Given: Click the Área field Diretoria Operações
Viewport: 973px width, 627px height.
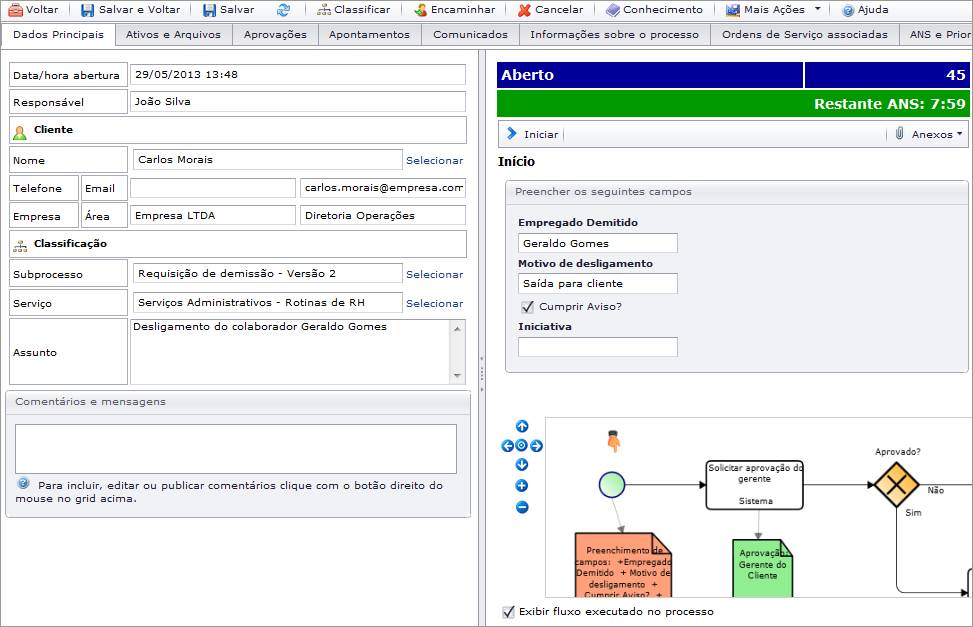Looking at the screenshot, I should tap(383, 215).
